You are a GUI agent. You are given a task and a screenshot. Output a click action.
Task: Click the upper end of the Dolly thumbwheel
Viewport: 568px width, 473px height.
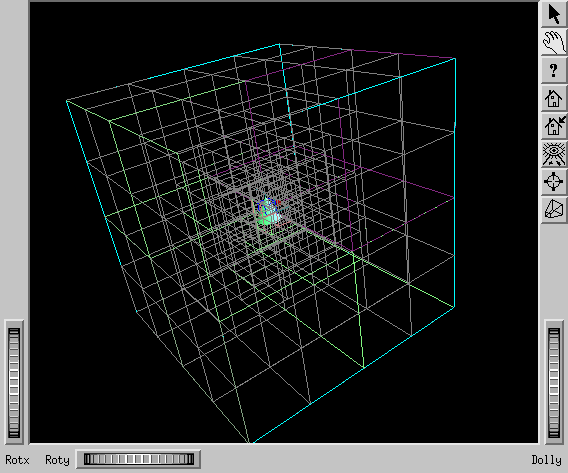(554, 332)
